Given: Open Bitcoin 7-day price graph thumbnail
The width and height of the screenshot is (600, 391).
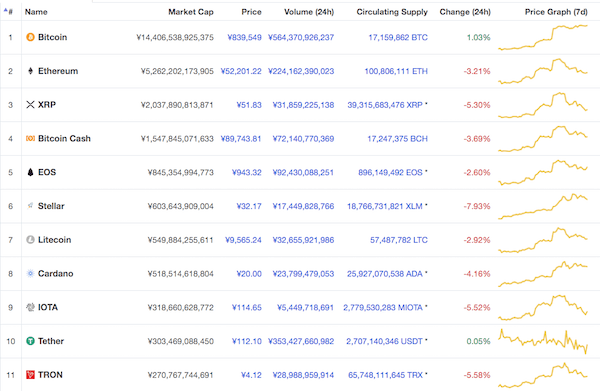Looking at the screenshot, I should [x=543, y=37].
